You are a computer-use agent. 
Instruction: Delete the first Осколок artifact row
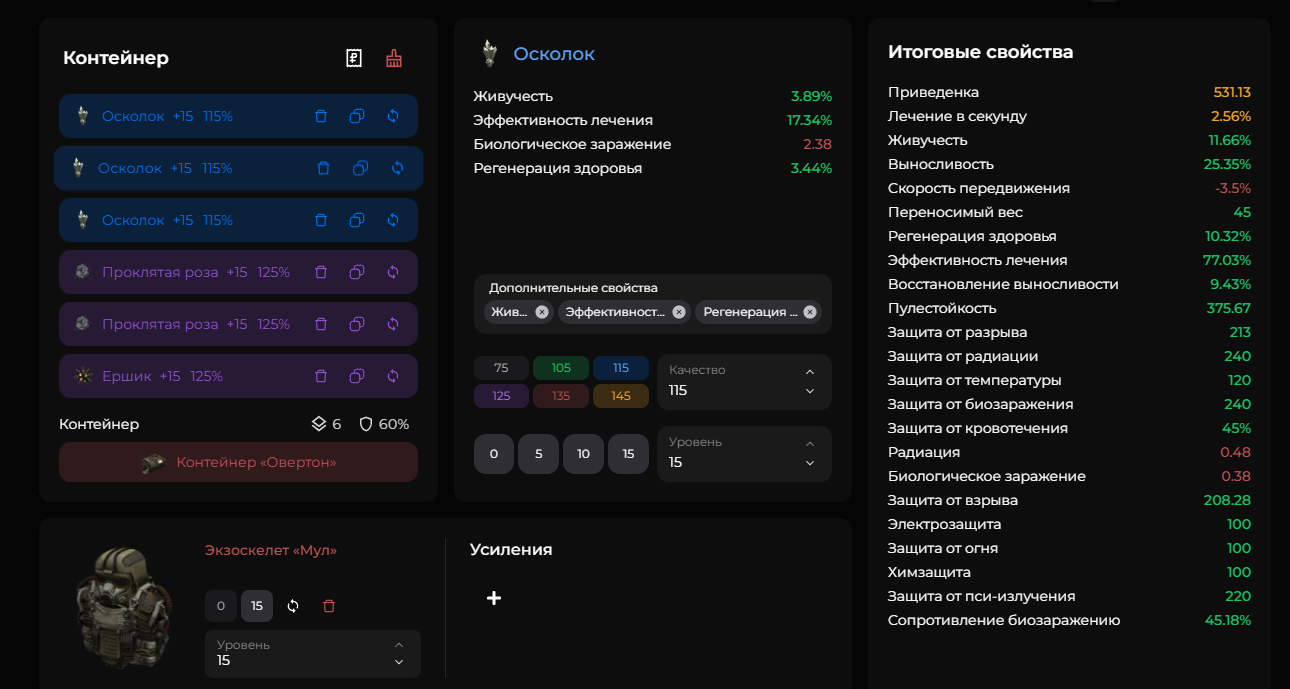[x=321, y=116]
